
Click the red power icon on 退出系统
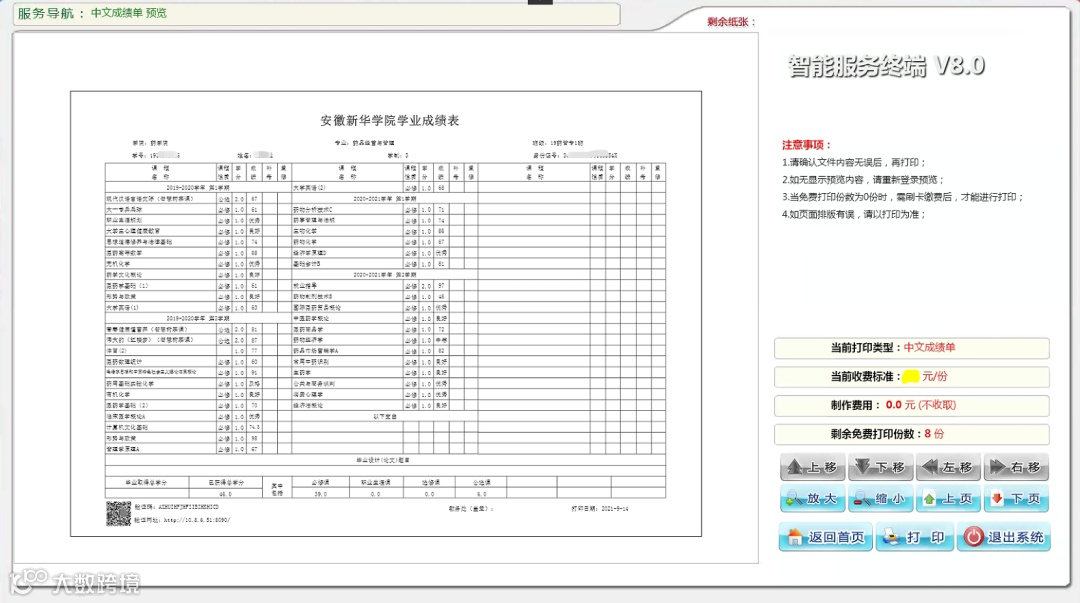pyautogui.click(x=973, y=537)
